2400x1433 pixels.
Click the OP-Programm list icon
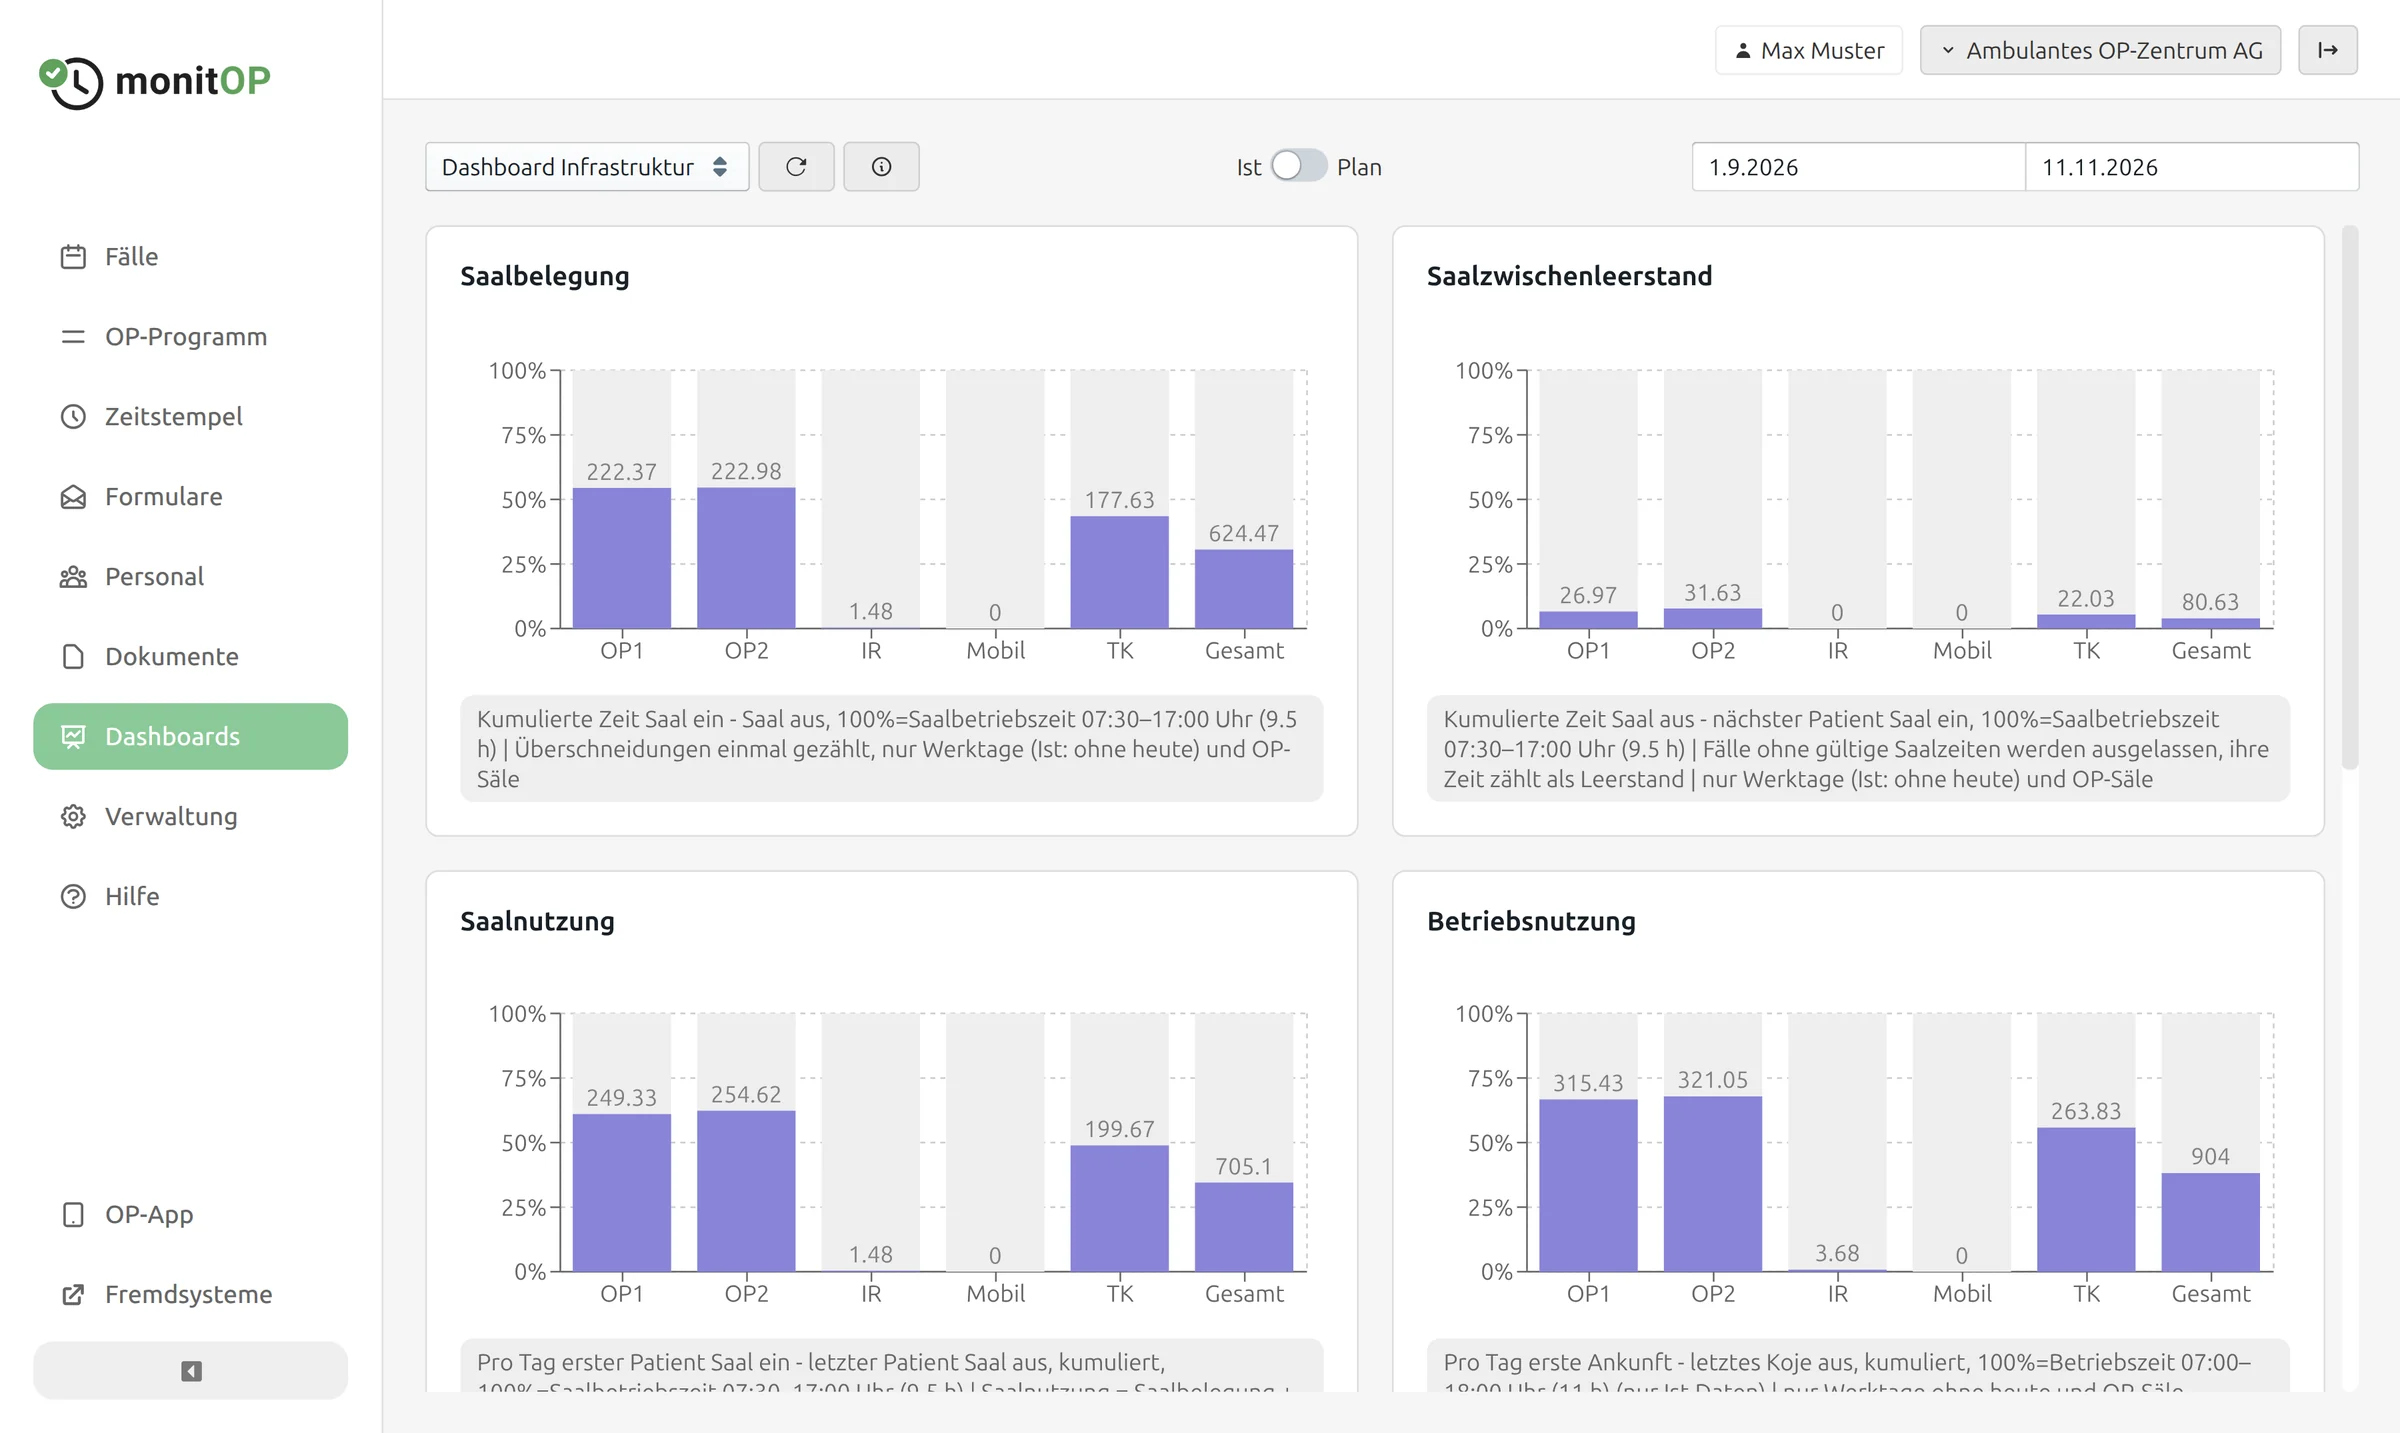(73, 337)
